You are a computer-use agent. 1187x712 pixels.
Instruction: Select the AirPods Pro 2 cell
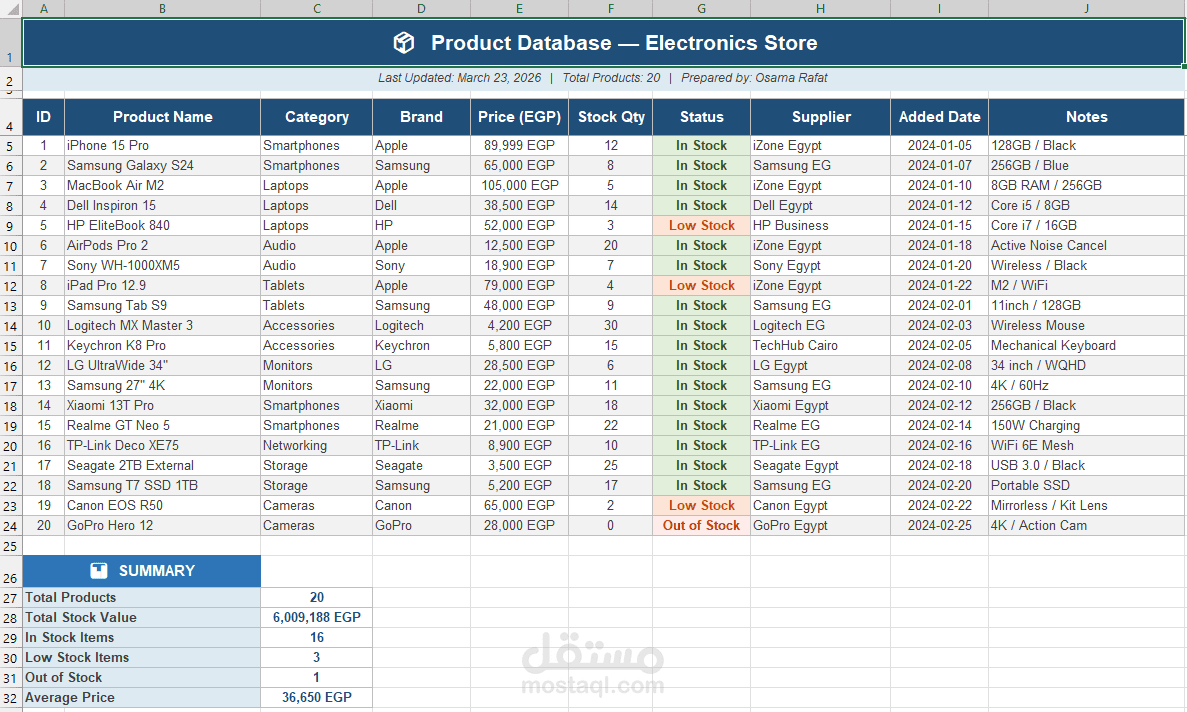point(163,245)
